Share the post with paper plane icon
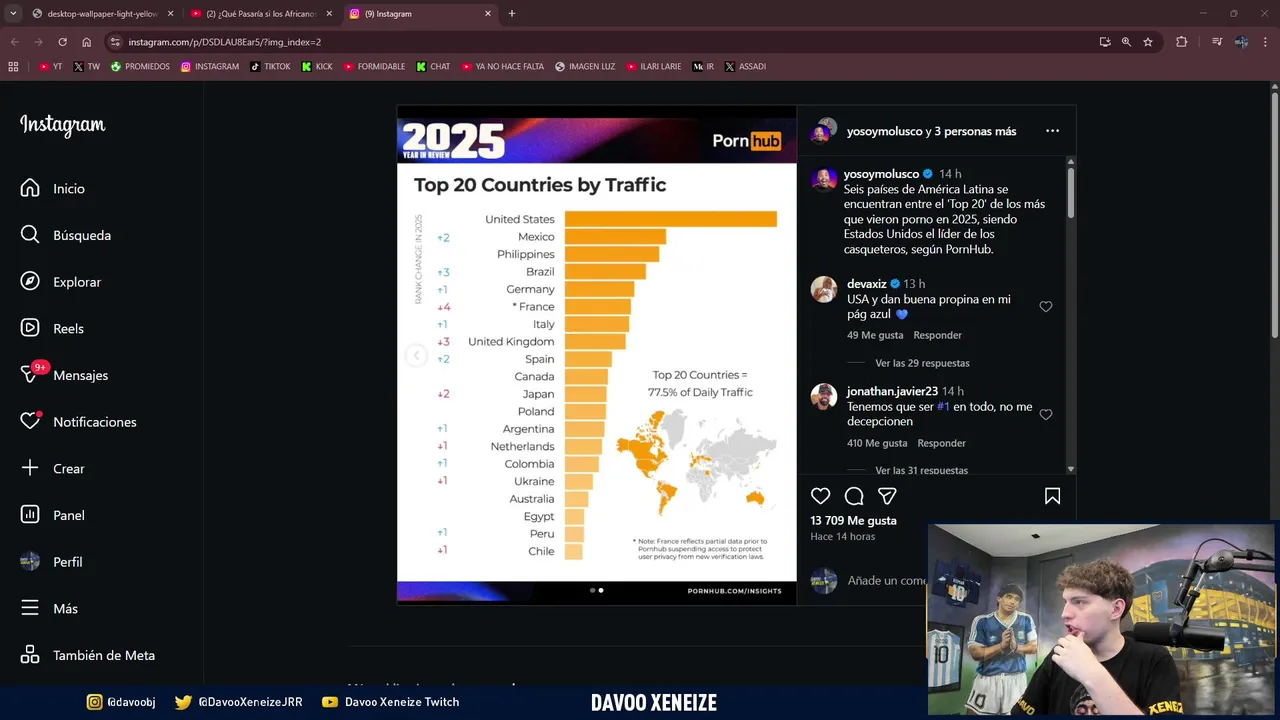The image size is (1280, 720). (x=887, y=496)
